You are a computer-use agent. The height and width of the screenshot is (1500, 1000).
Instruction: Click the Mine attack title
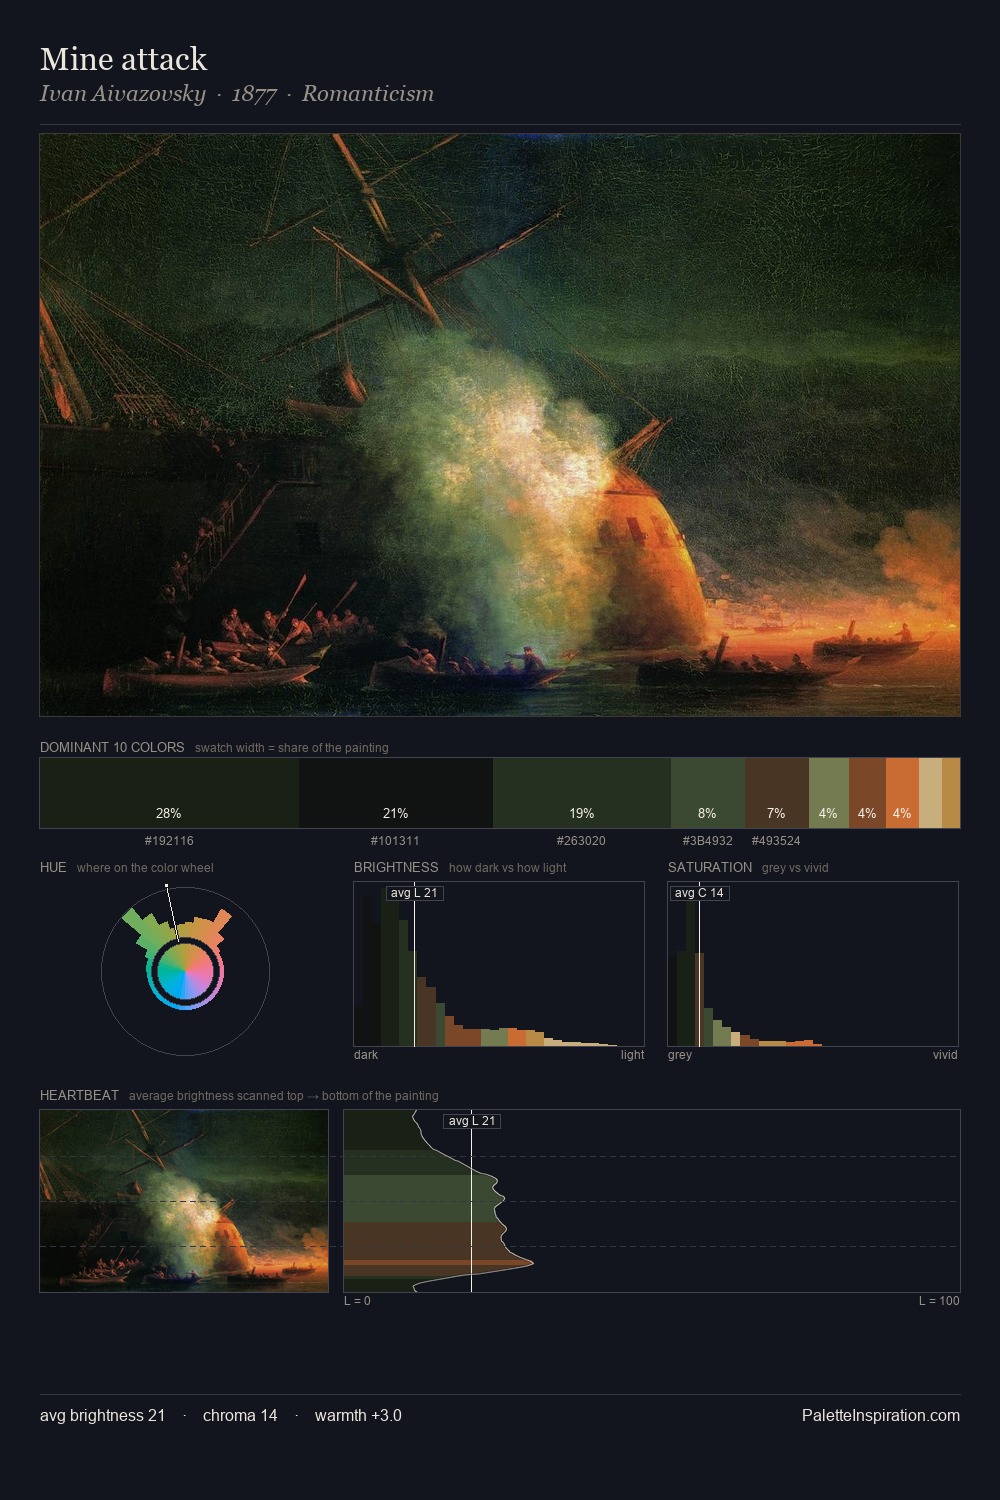coord(123,59)
